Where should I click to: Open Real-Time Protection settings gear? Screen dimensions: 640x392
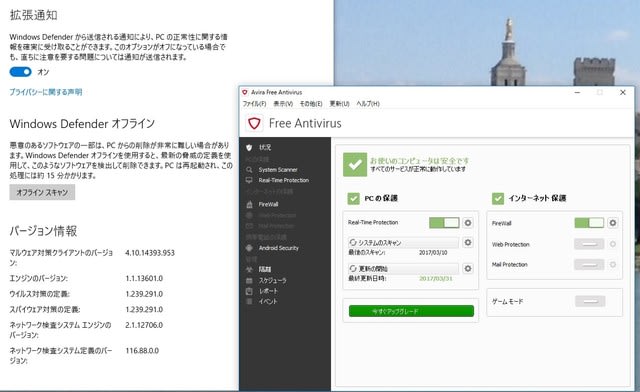pos(468,223)
